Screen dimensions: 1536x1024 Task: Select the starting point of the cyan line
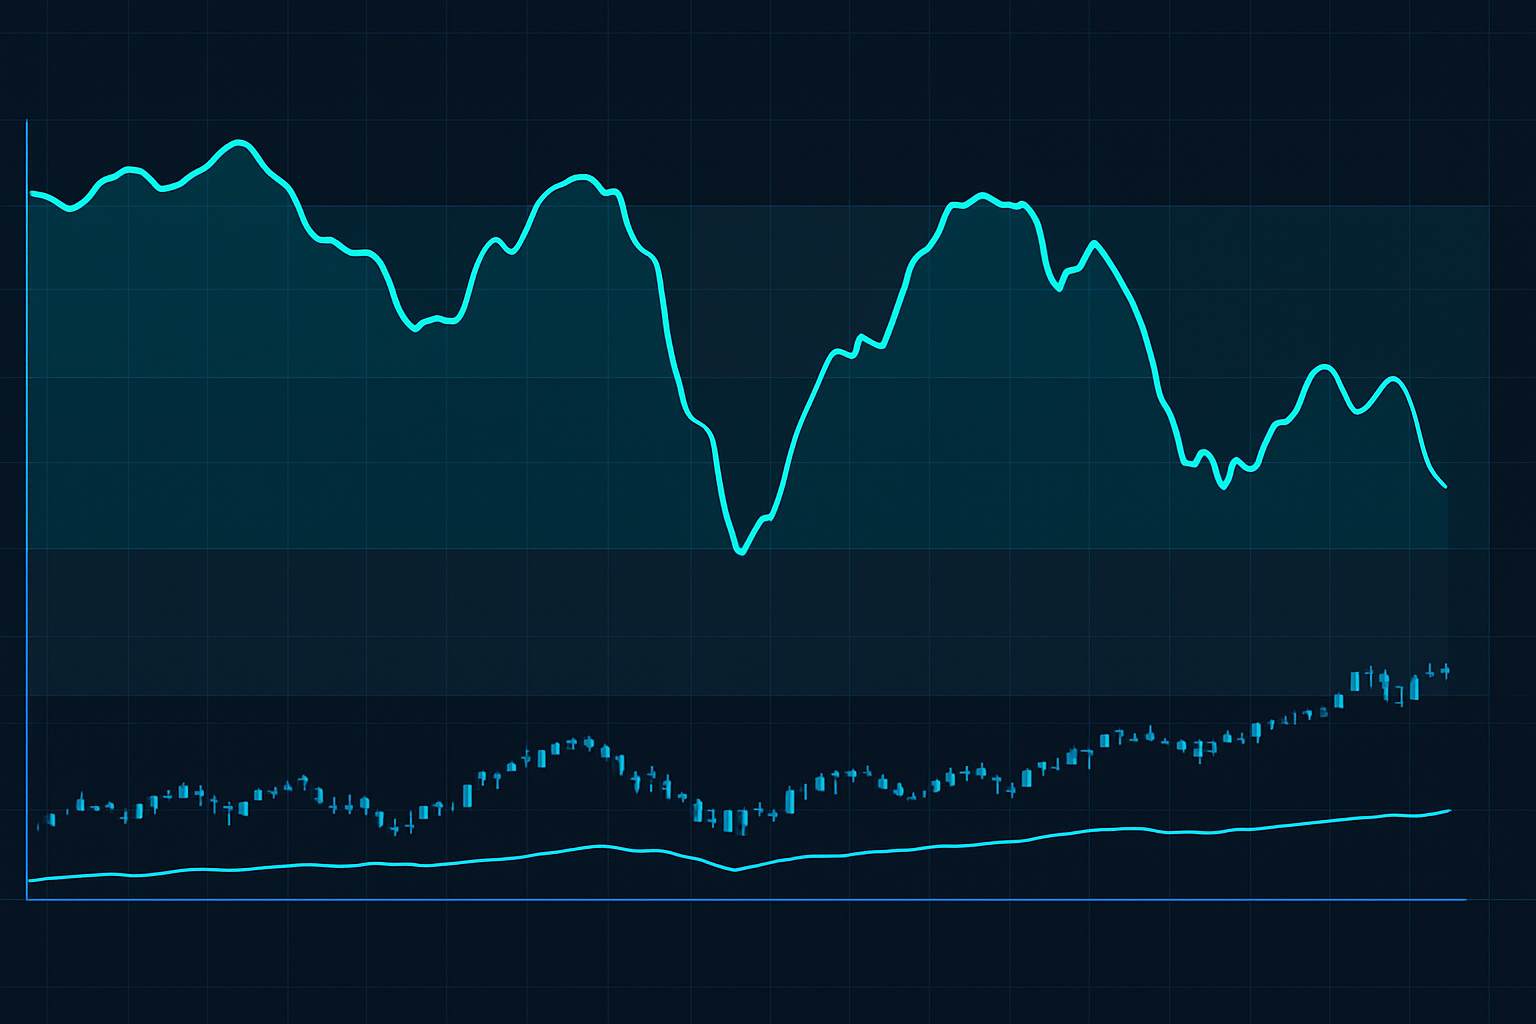coord(30,193)
